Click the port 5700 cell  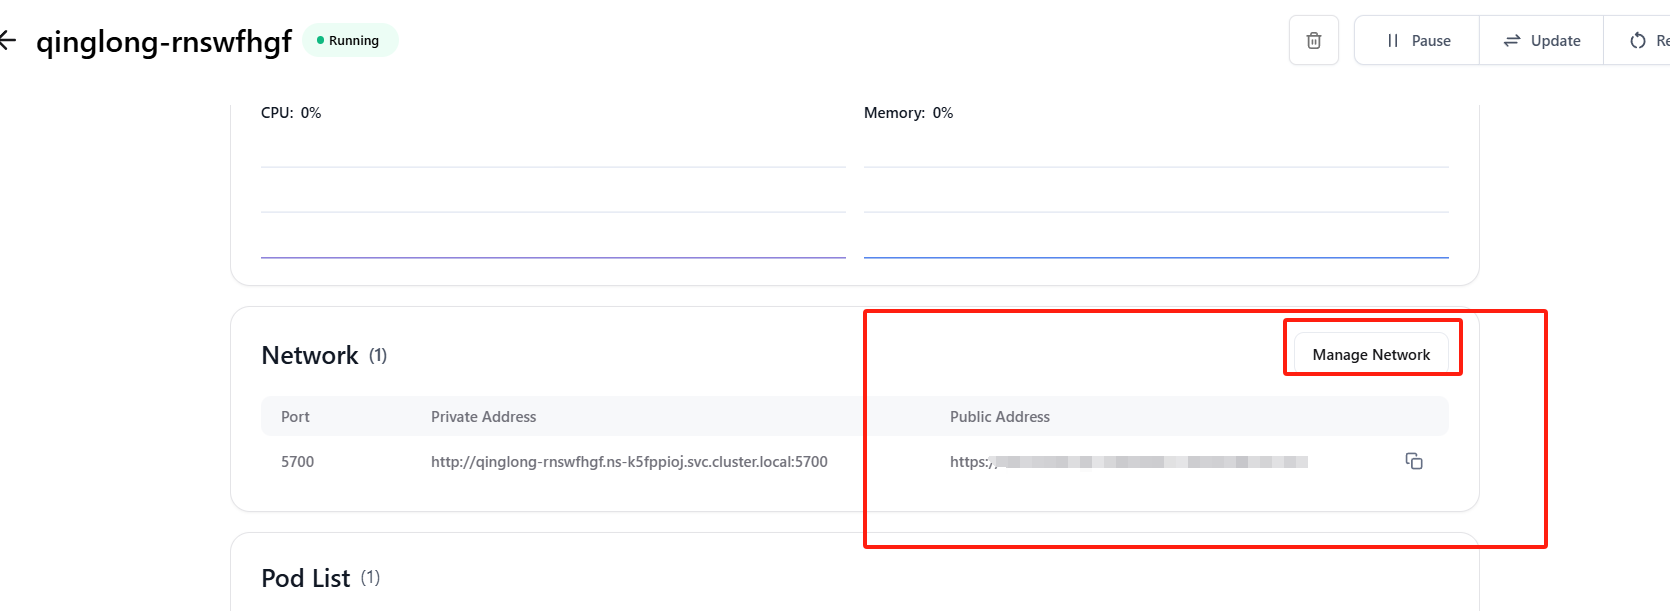pyautogui.click(x=297, y=462)
